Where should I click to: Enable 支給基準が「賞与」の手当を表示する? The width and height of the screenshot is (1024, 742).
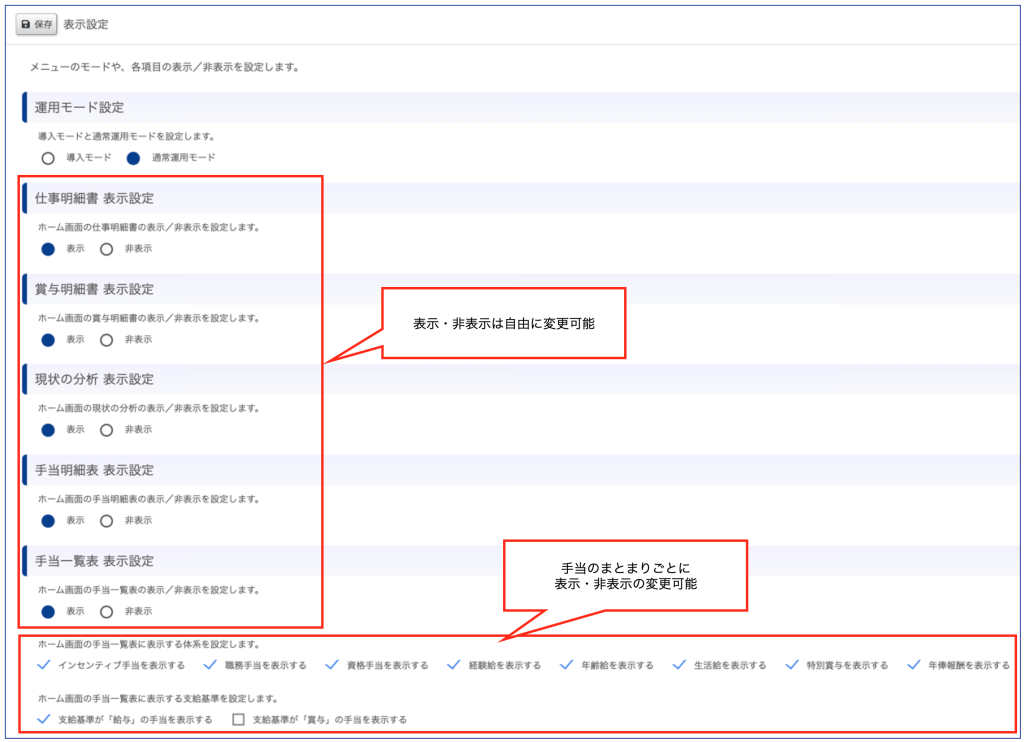point(238,719)
